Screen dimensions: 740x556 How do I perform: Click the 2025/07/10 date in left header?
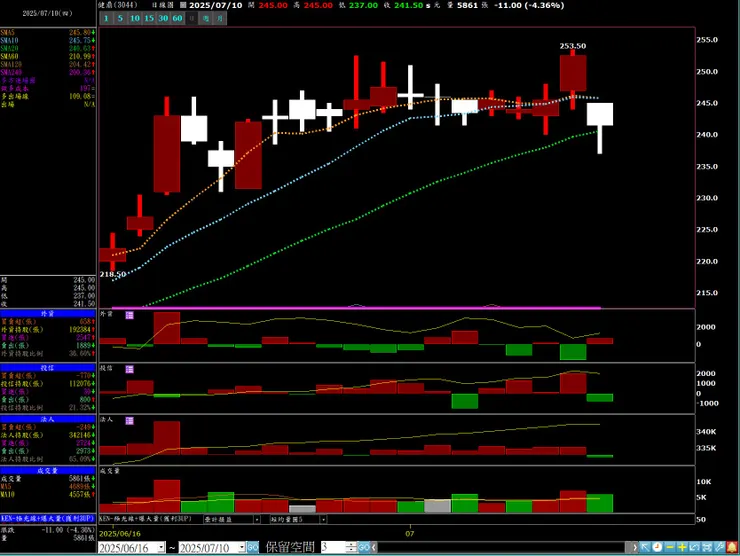click(48, 13)
